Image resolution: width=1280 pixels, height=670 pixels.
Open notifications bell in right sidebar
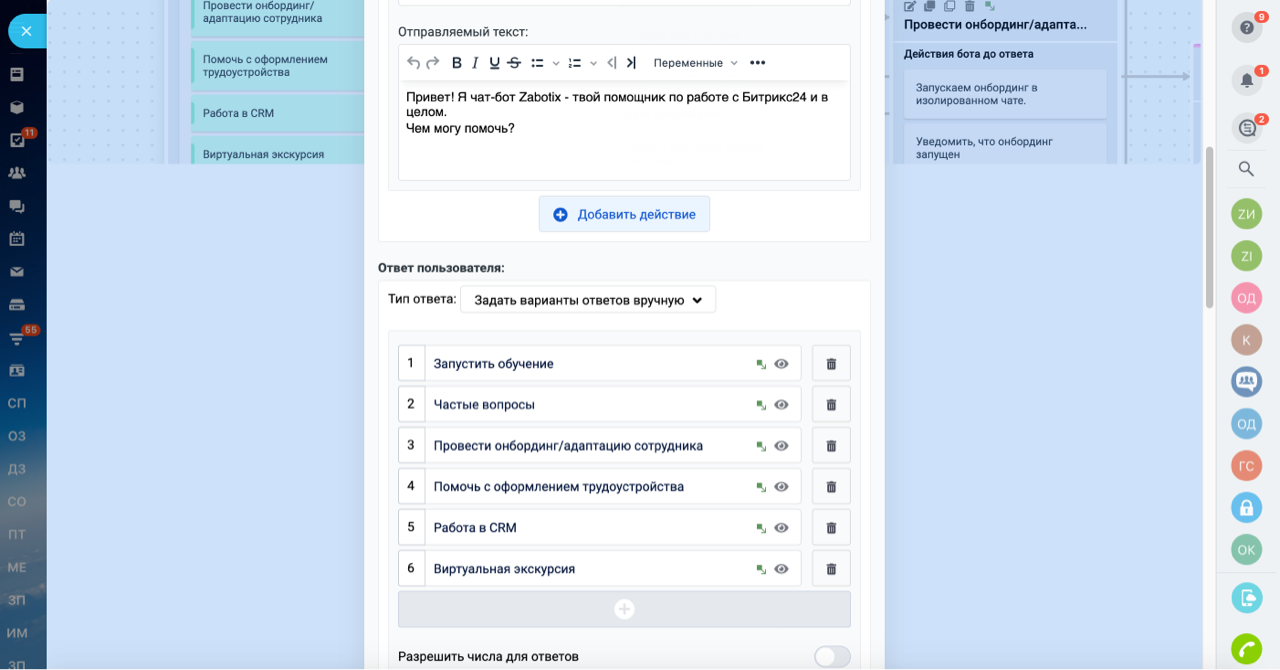click(x=1246, y=81)
